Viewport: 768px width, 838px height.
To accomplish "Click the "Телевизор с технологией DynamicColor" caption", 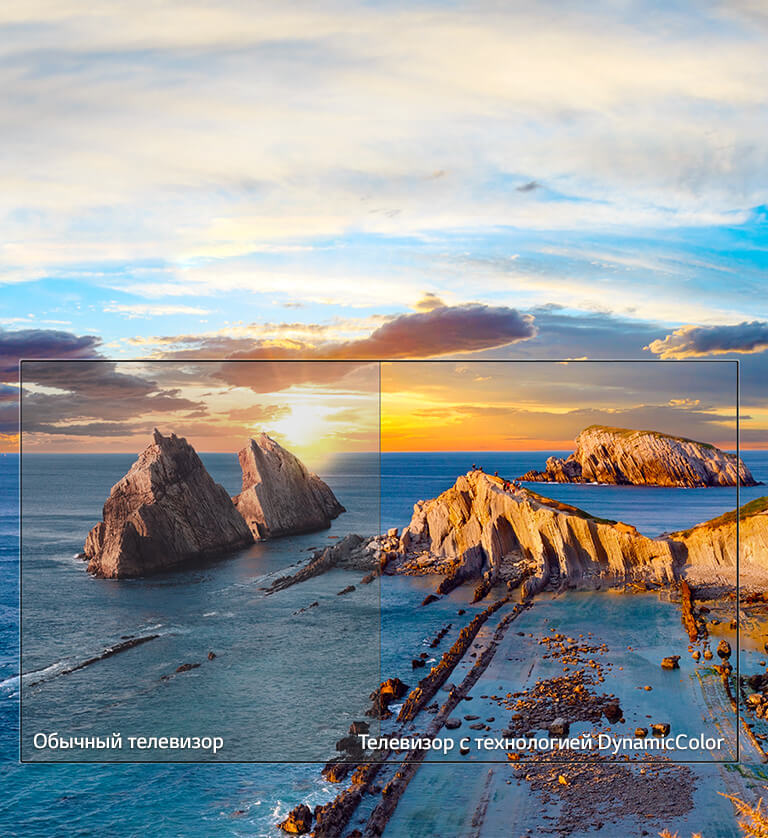I will pyautogui.click(x=540, y=743).
